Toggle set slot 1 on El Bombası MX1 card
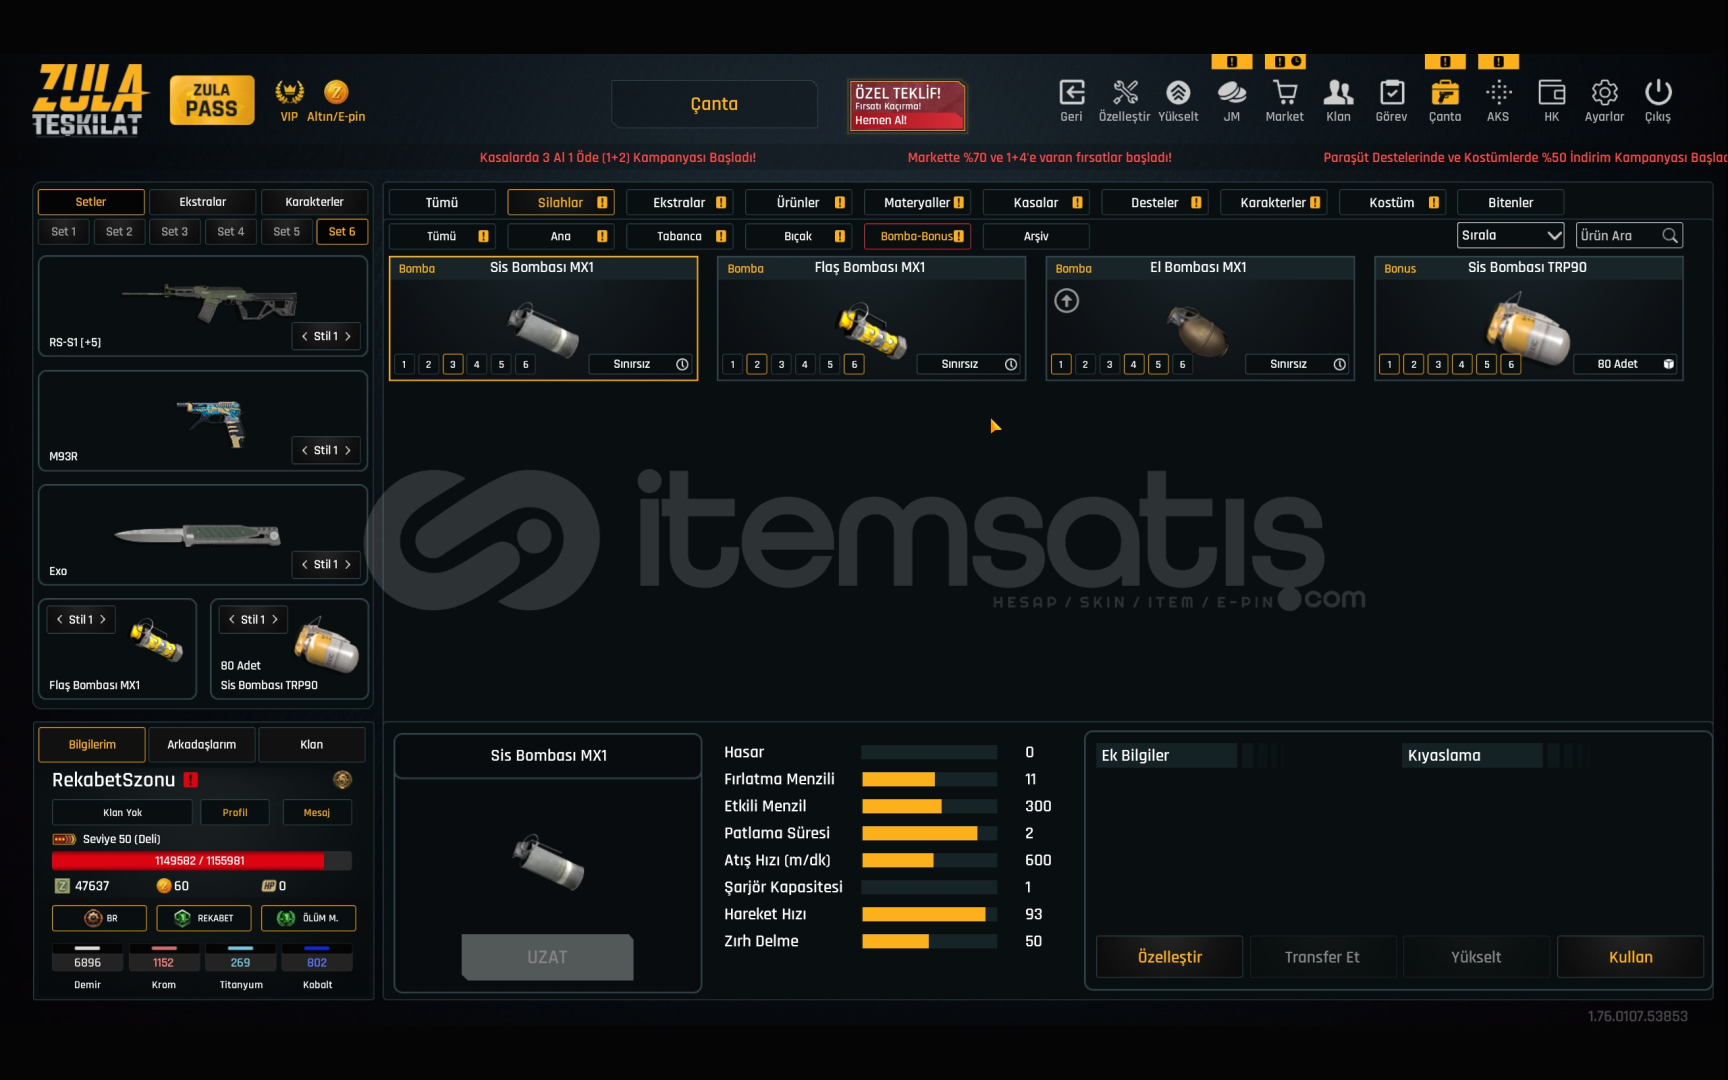The height and width of the screenshot is (1080, 1728). [1061, 364]
